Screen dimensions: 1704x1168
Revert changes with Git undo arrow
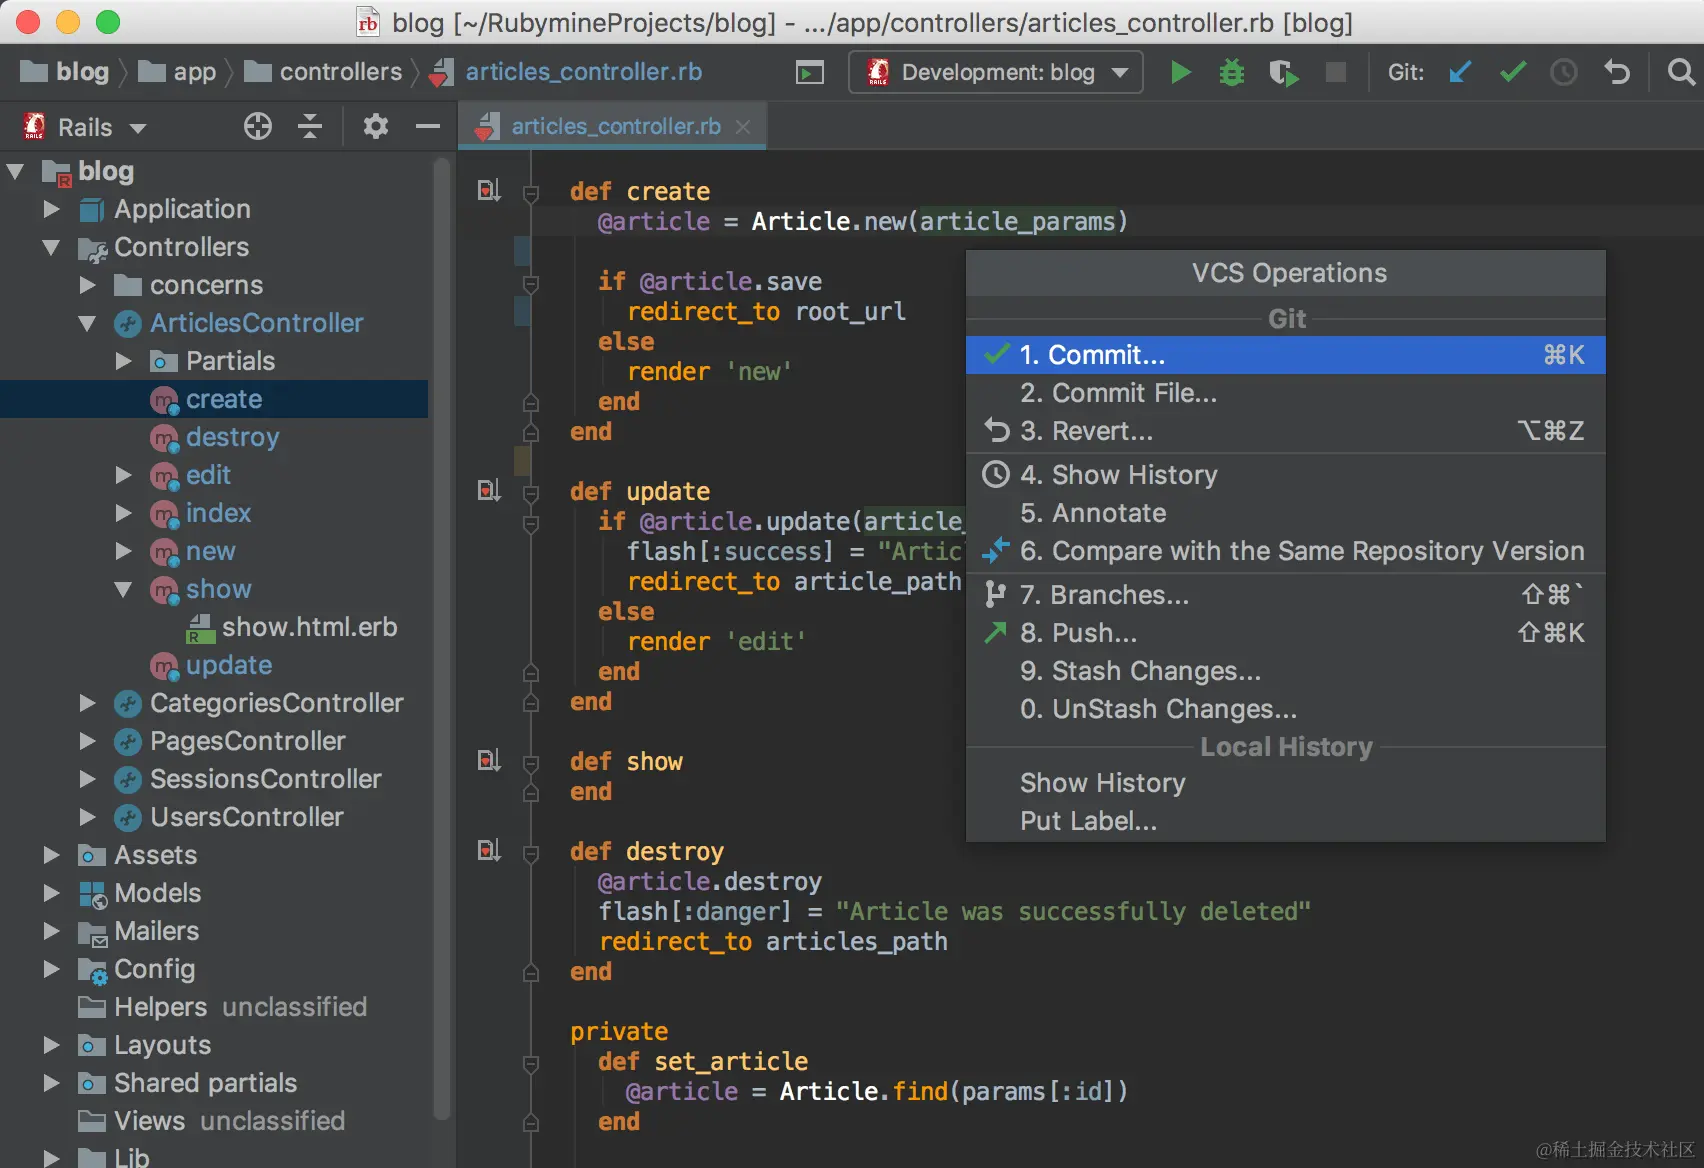(1617, 72)
